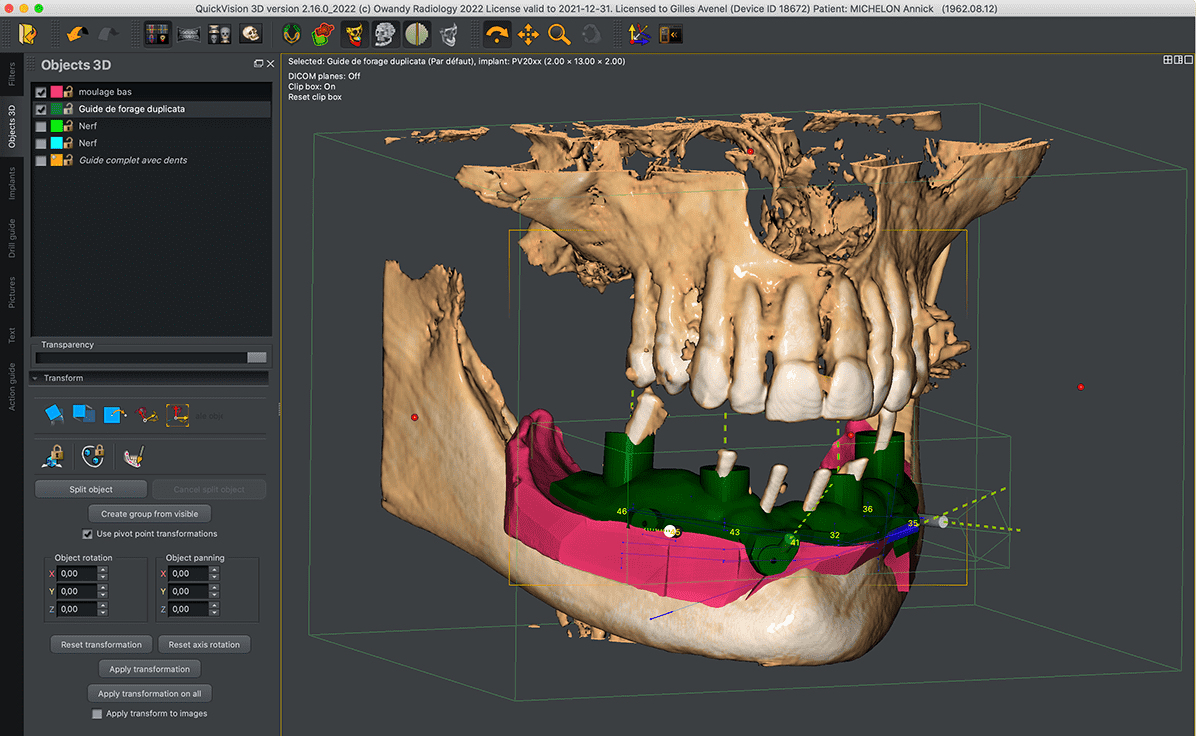Enable Apply transform to images checkbox

[x=97, y=714]
